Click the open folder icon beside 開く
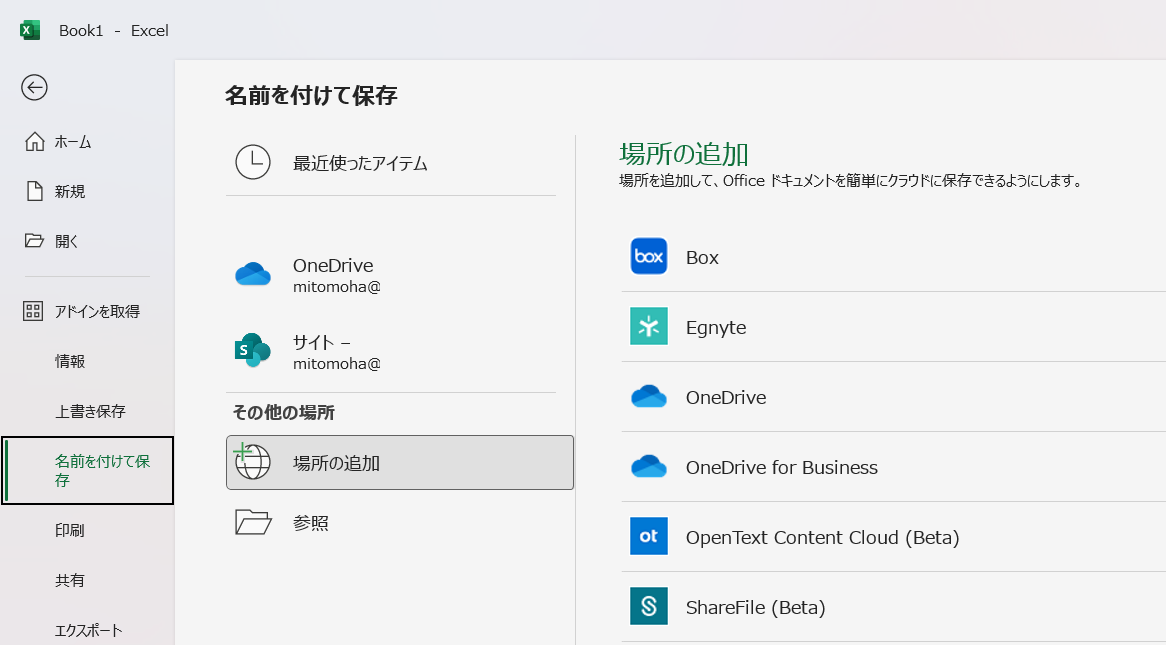 (x=34, y=240)
